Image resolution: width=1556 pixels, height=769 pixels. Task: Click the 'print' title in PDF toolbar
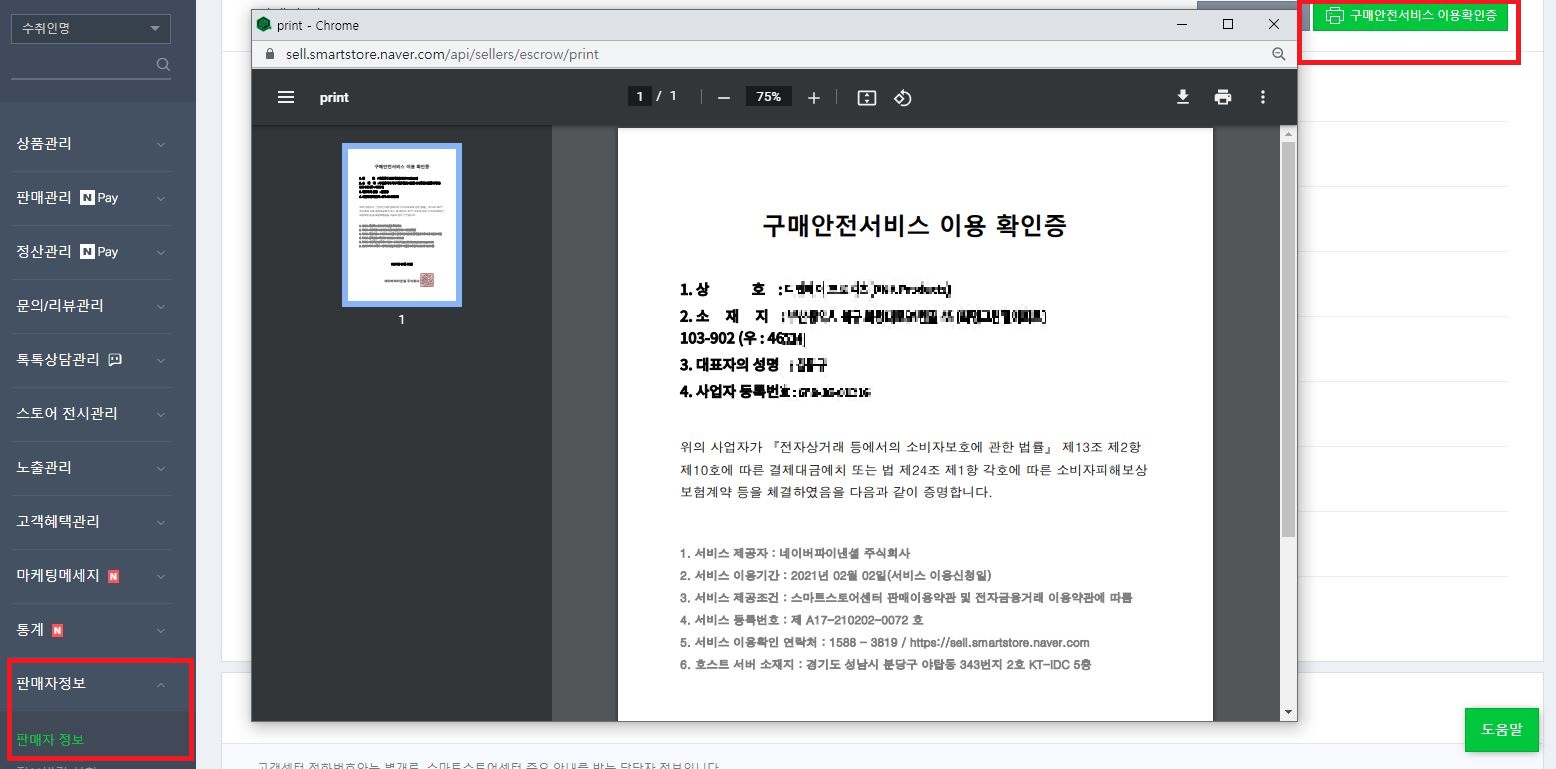(x=334, y=97)
